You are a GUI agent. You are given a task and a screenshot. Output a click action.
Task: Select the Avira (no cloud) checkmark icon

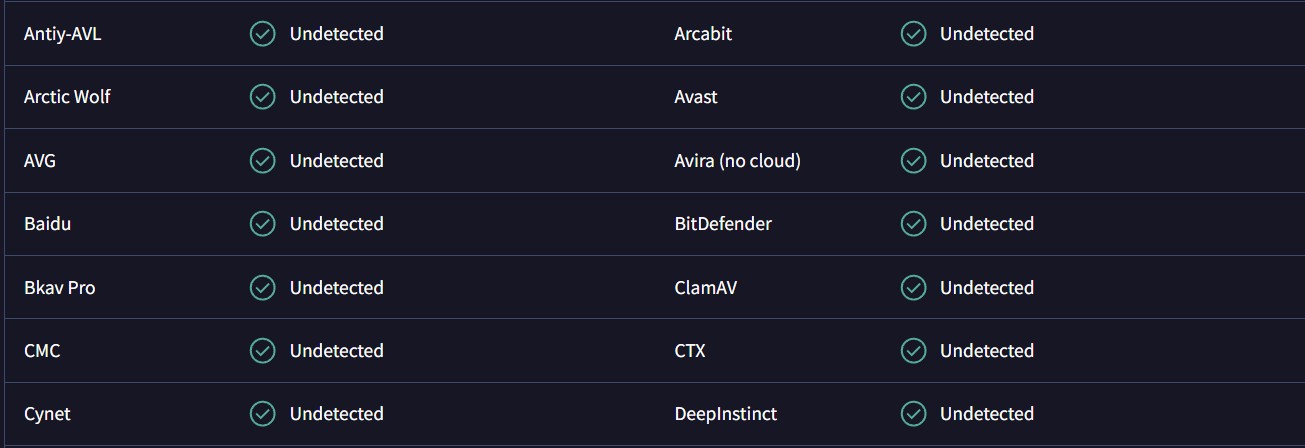913,161
